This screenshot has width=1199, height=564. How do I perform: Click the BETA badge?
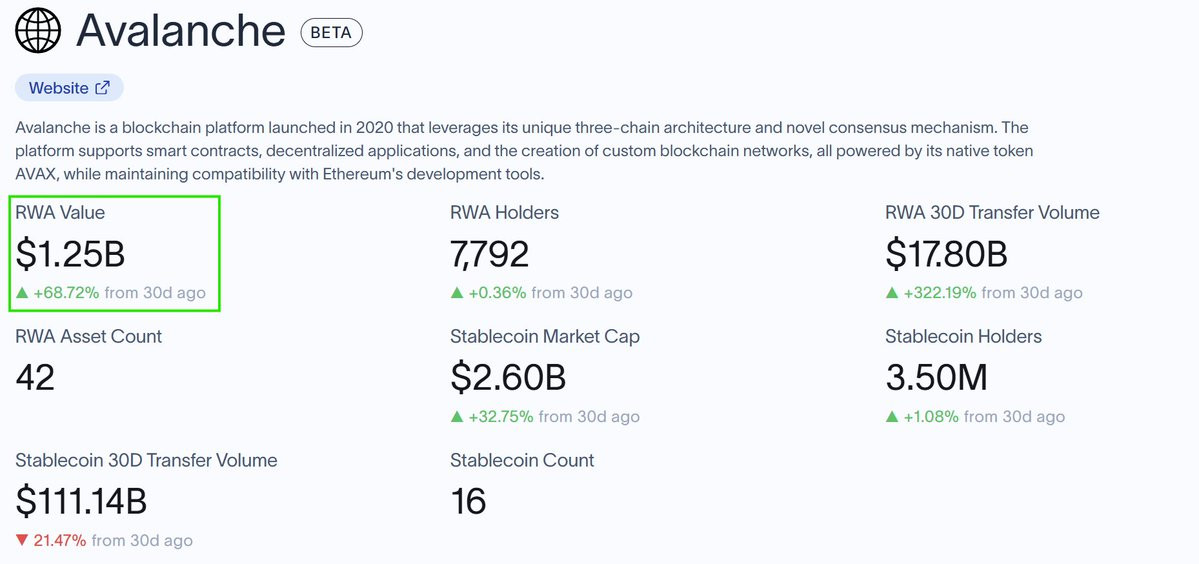coord(331,33)
